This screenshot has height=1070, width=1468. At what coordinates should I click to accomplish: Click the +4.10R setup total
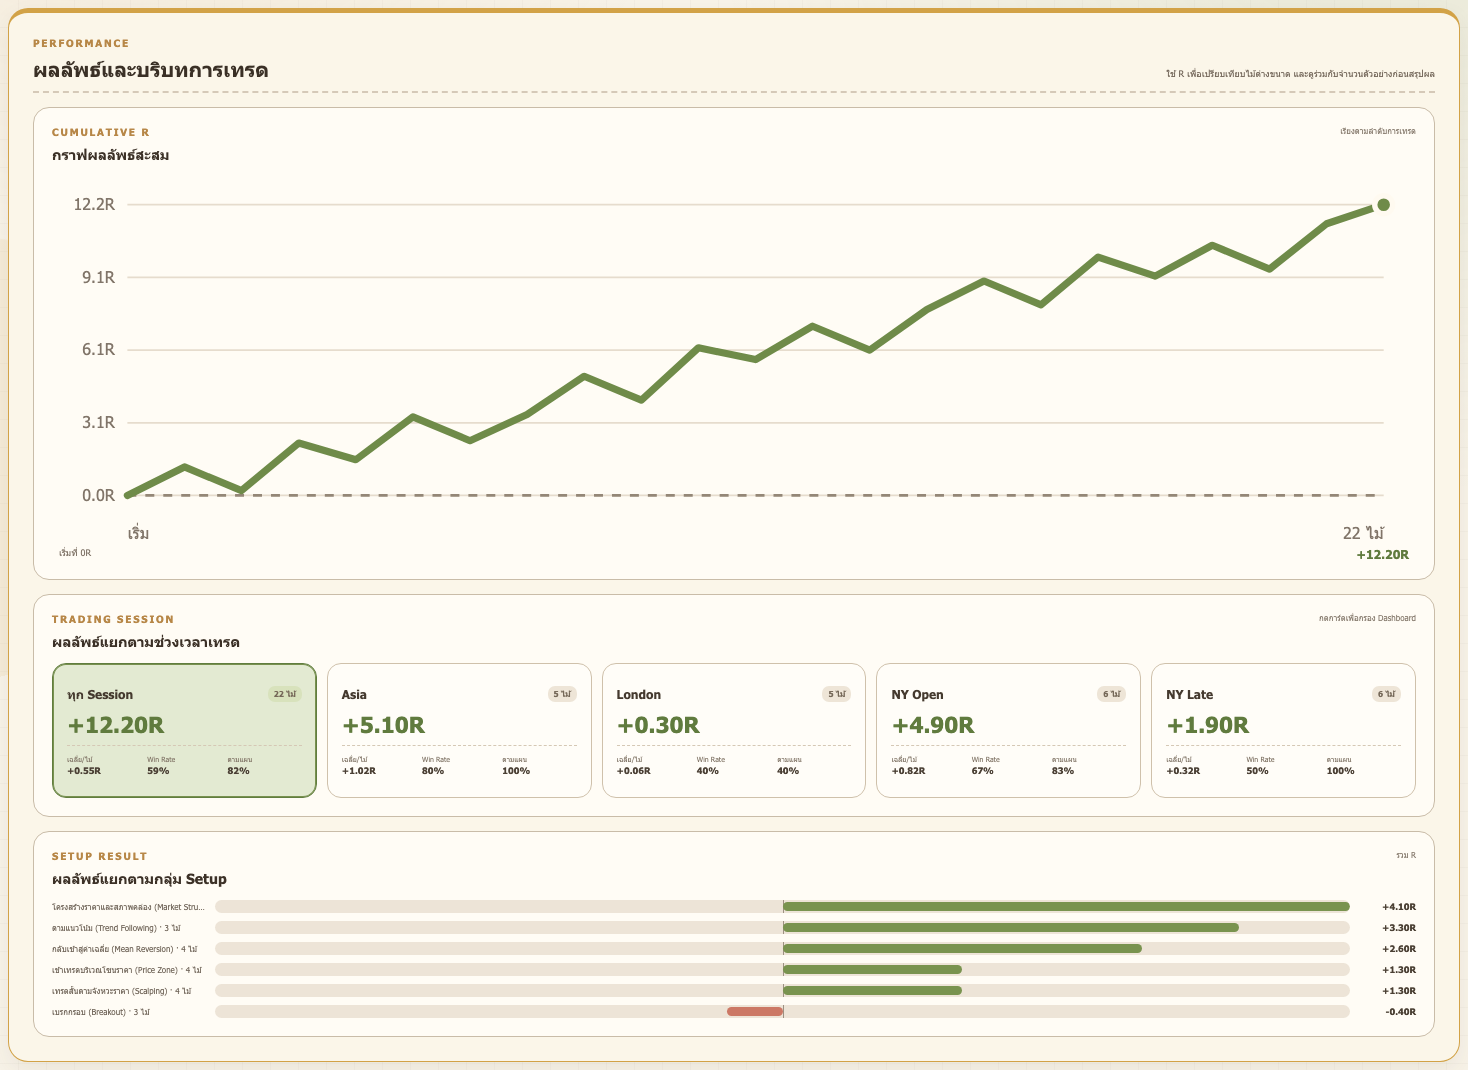click(x=1399, y=907)
